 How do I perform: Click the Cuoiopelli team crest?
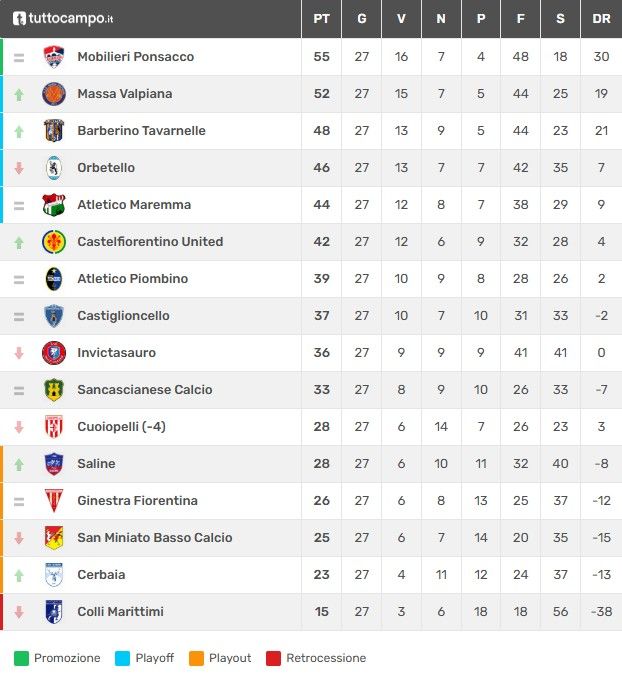54,427
